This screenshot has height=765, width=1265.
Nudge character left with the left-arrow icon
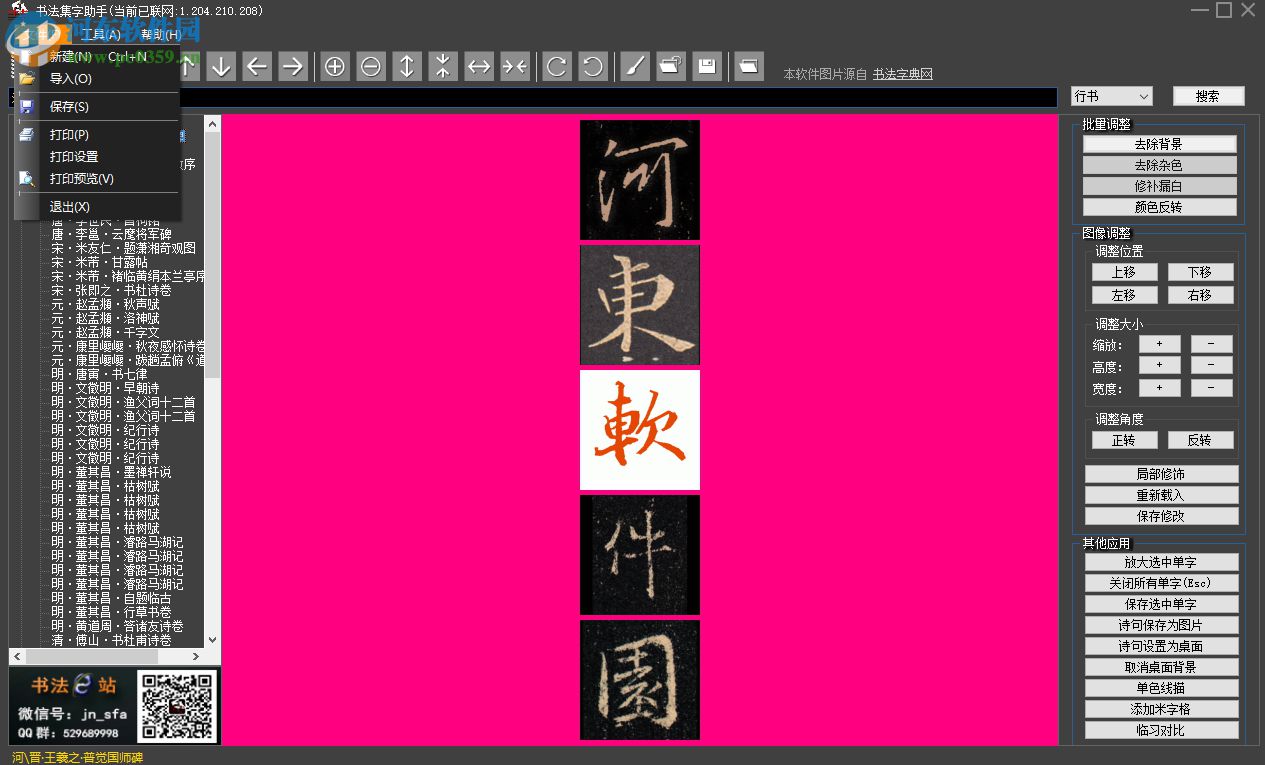click(x=257, y=66)
